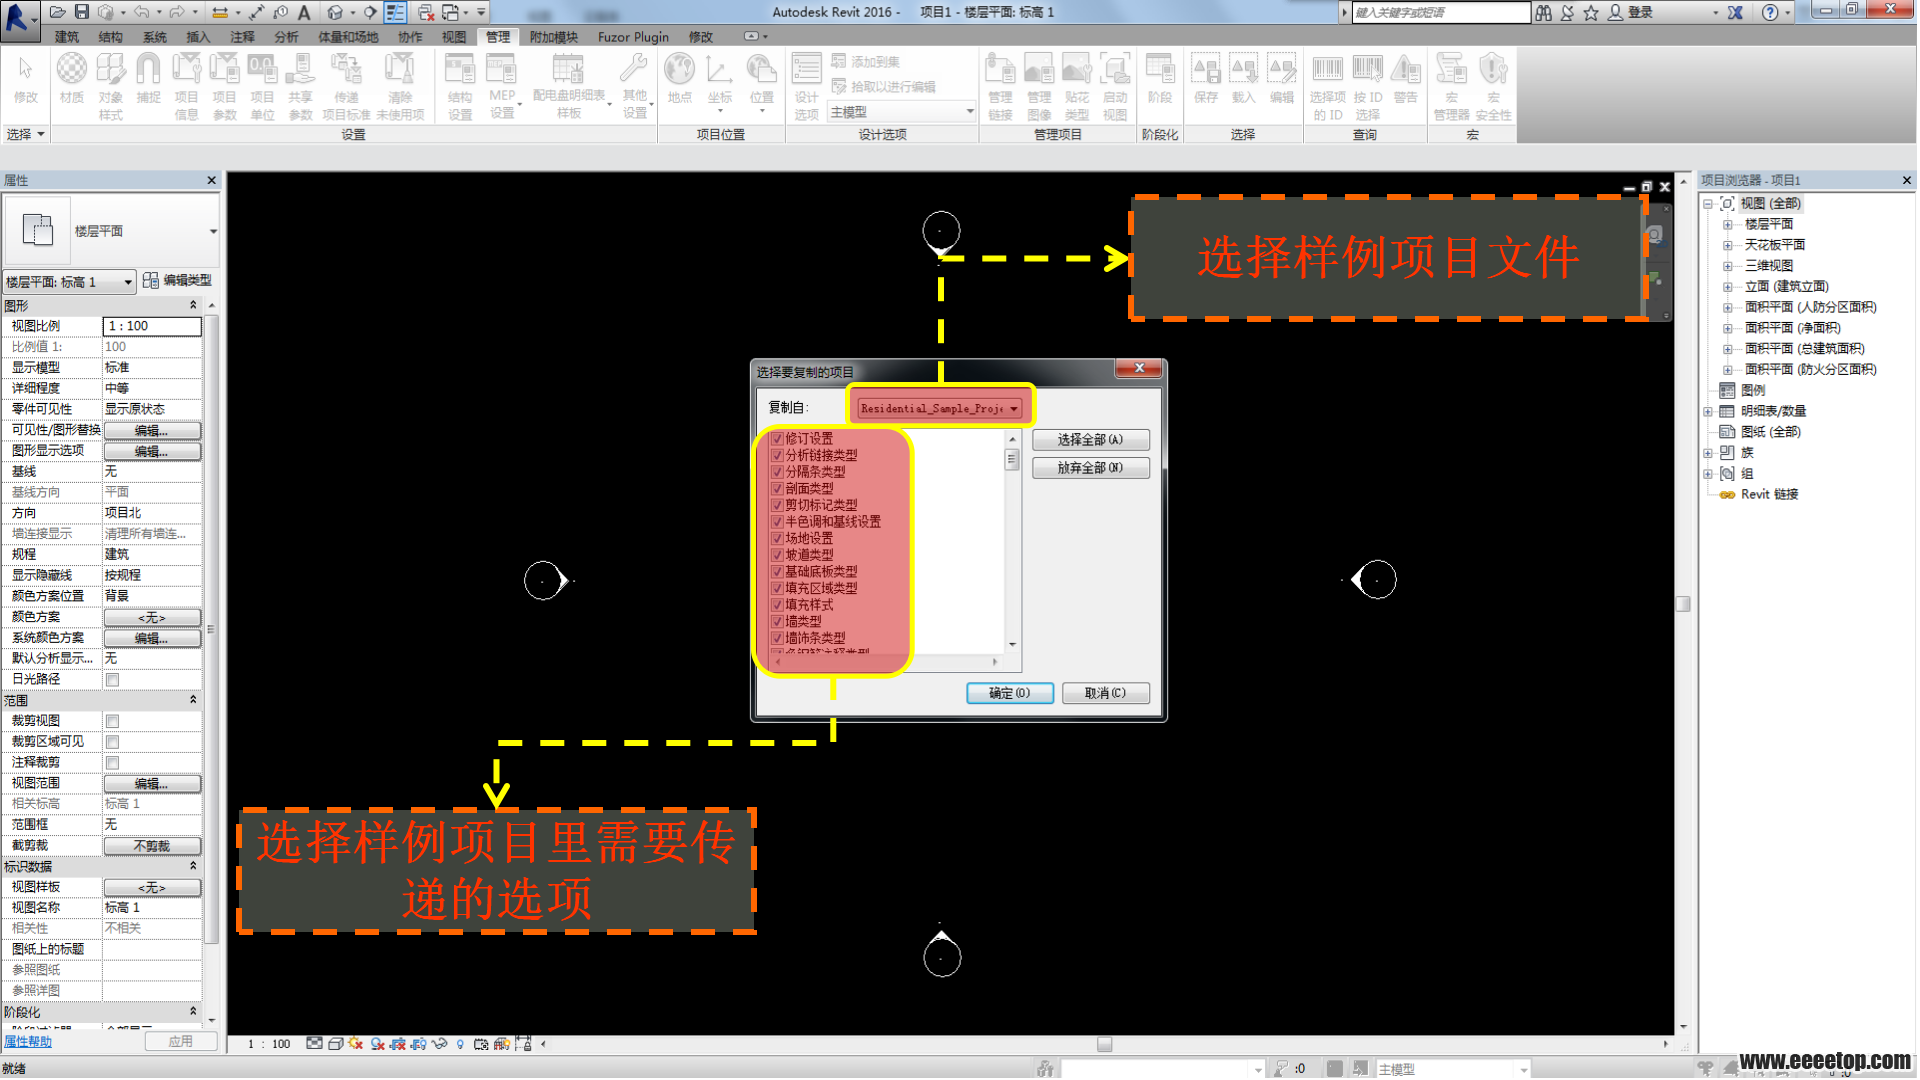Toggle 裁剪视图 checkbox

113,721
